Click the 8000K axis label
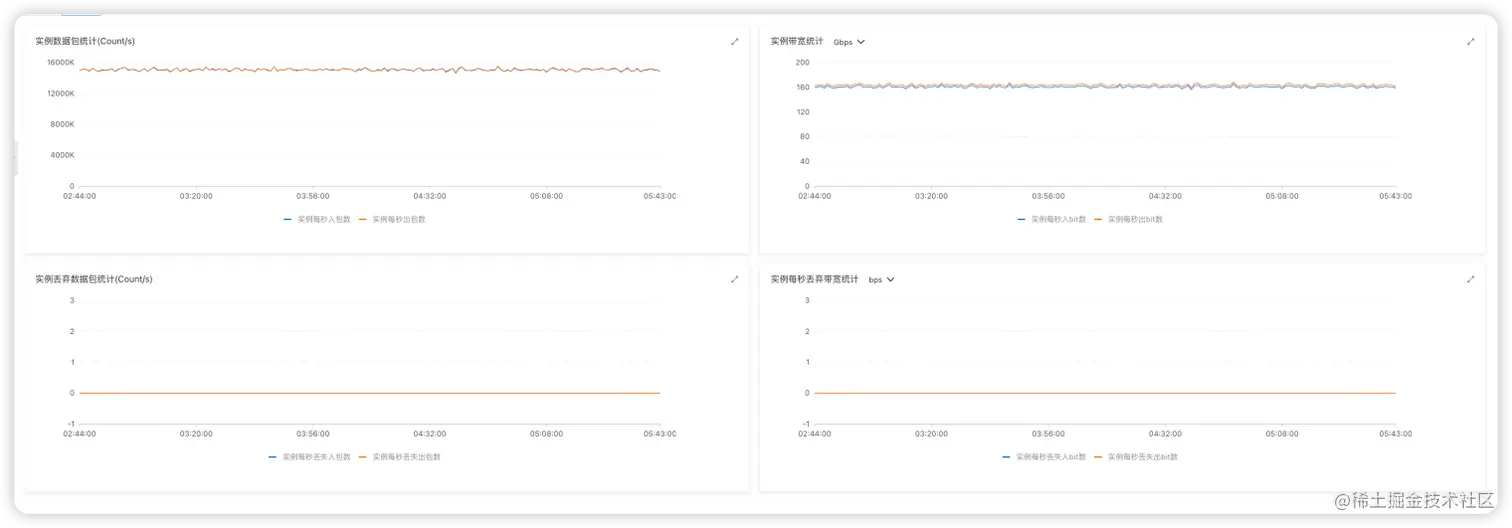 tap(63, 124)
